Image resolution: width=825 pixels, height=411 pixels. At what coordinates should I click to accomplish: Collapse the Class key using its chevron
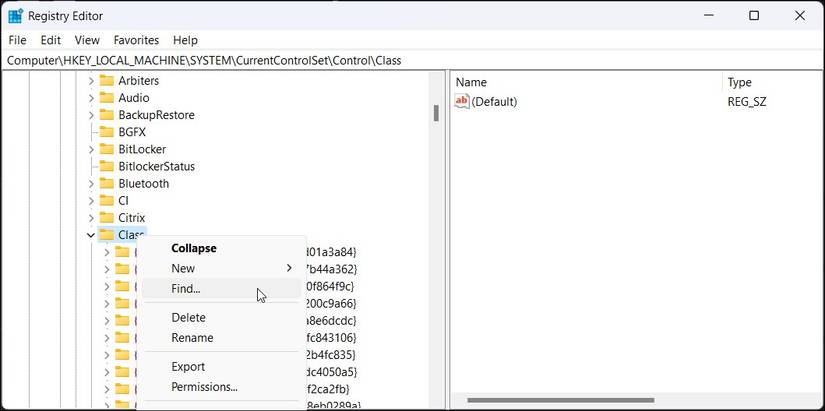pos(91,235)
